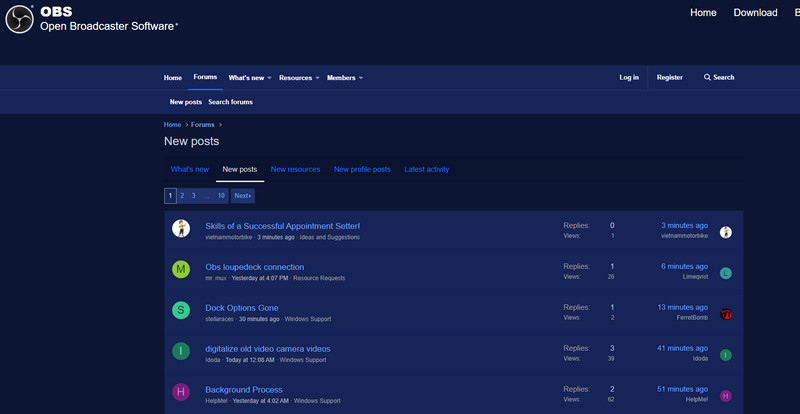Open vietnammotorbike's avatar on the first thread

[x=181, y=228]
